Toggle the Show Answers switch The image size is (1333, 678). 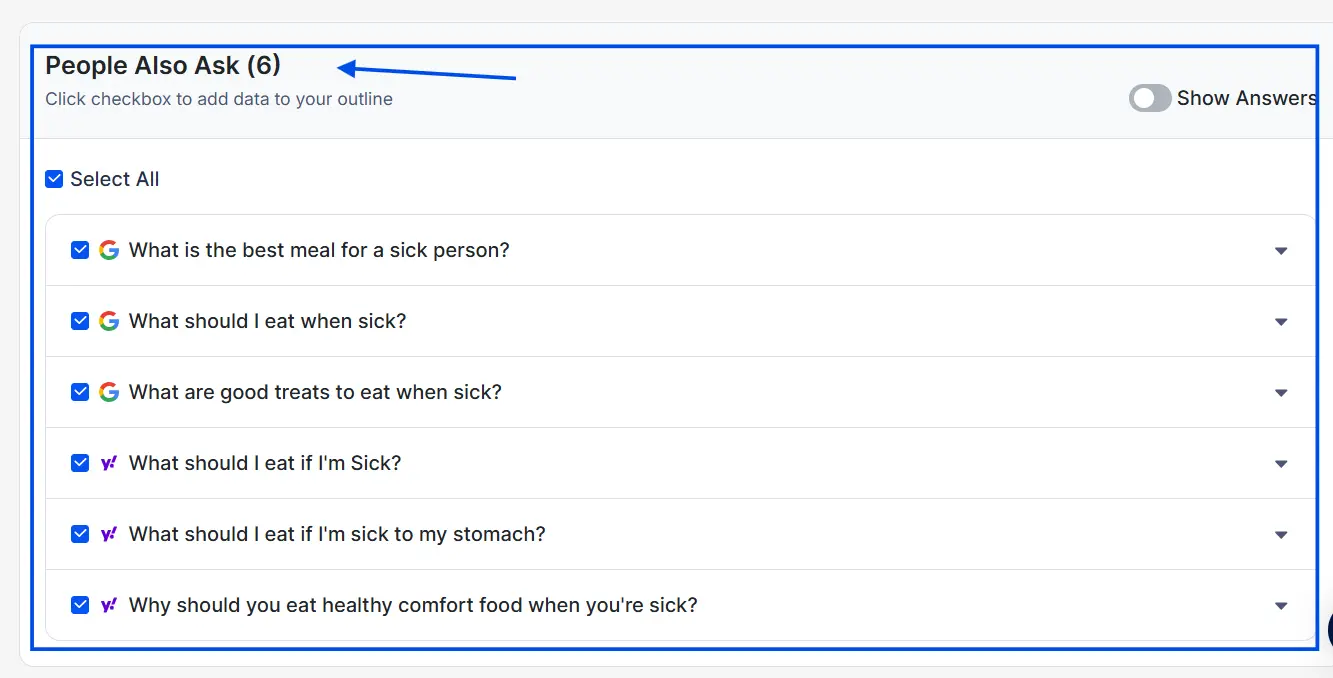click(x=1150, y=98)
